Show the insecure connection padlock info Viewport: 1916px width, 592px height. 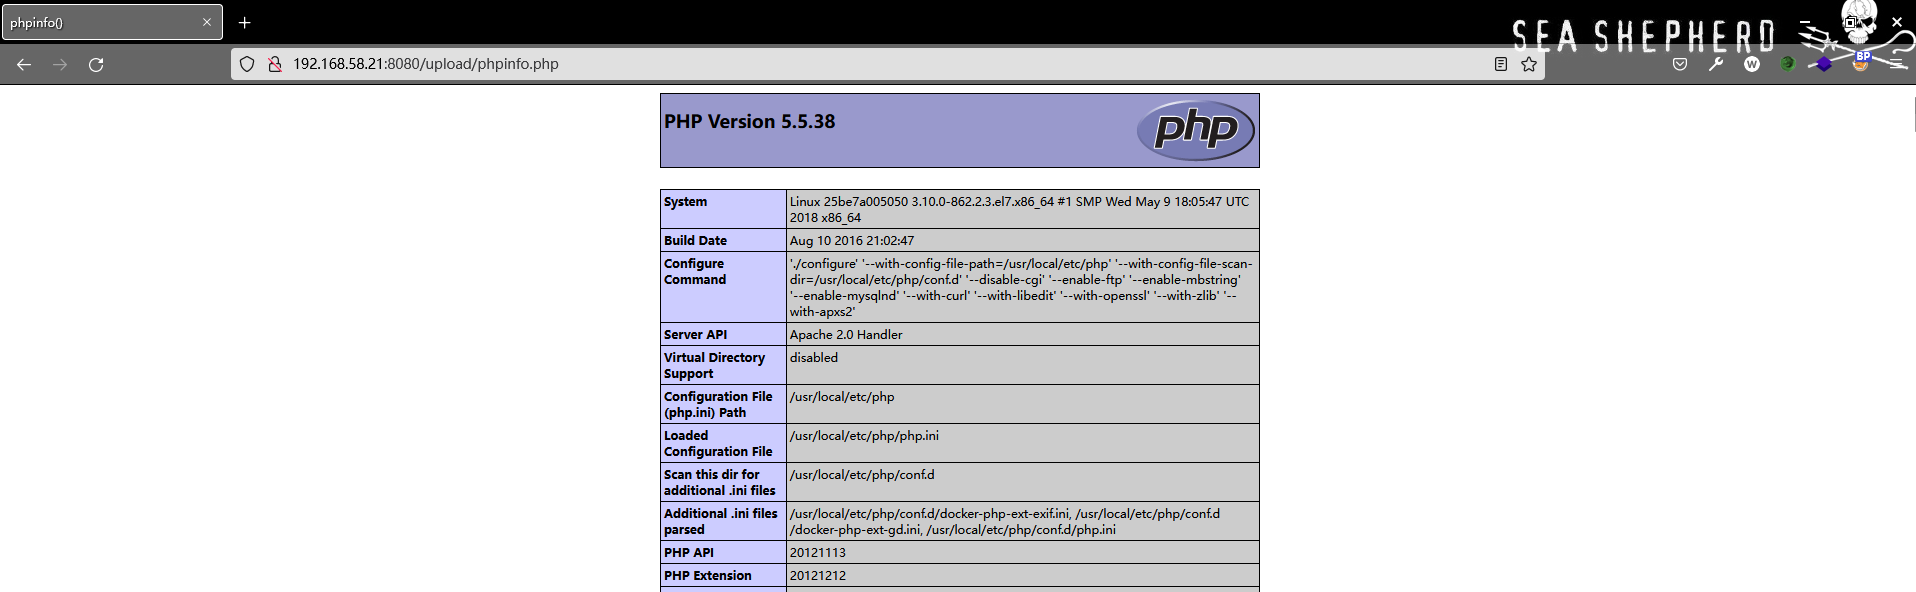coord(274,64)
